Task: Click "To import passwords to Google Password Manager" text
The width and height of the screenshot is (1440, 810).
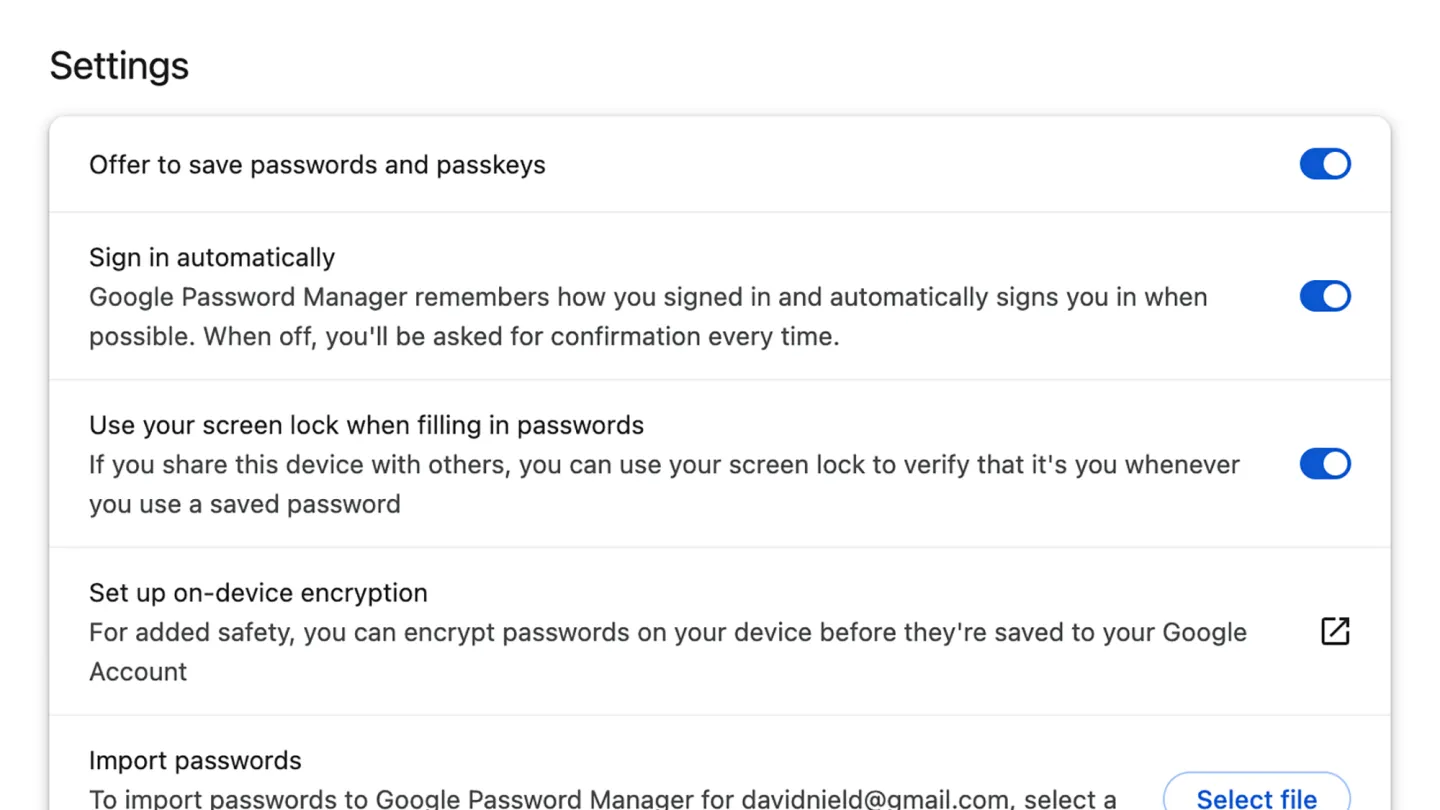Action: click(x=391, y=799)
